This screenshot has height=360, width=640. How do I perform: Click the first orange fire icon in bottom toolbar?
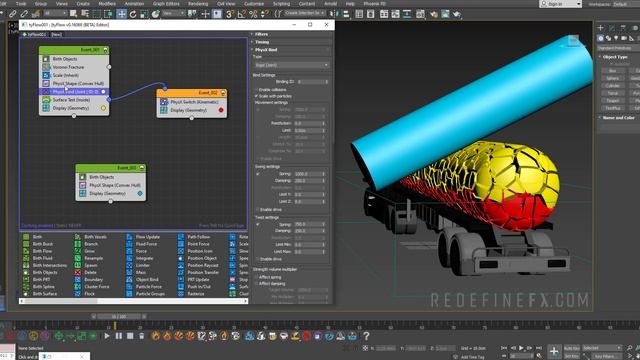(156, 336)
